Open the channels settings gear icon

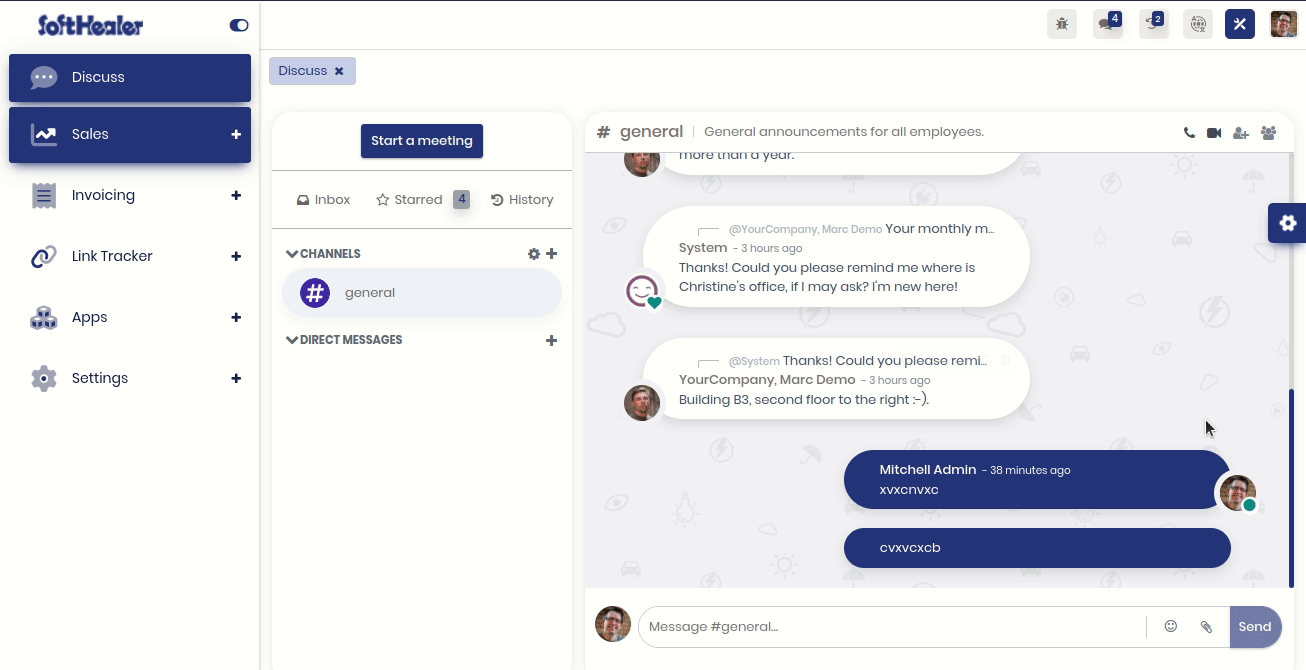(534, 254)
